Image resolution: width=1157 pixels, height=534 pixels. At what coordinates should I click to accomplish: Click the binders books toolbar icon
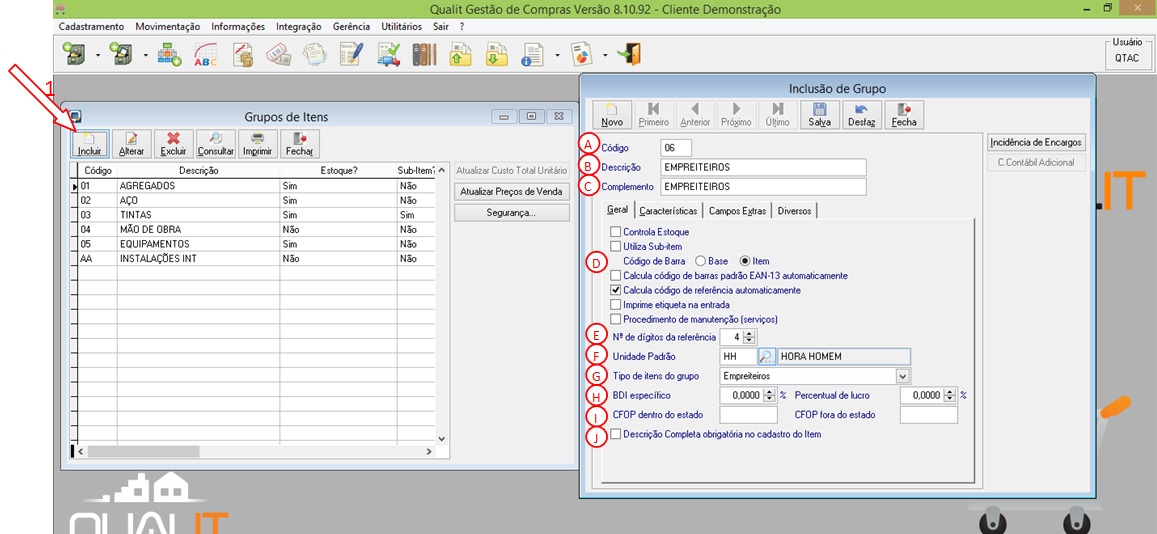point(425,55)
